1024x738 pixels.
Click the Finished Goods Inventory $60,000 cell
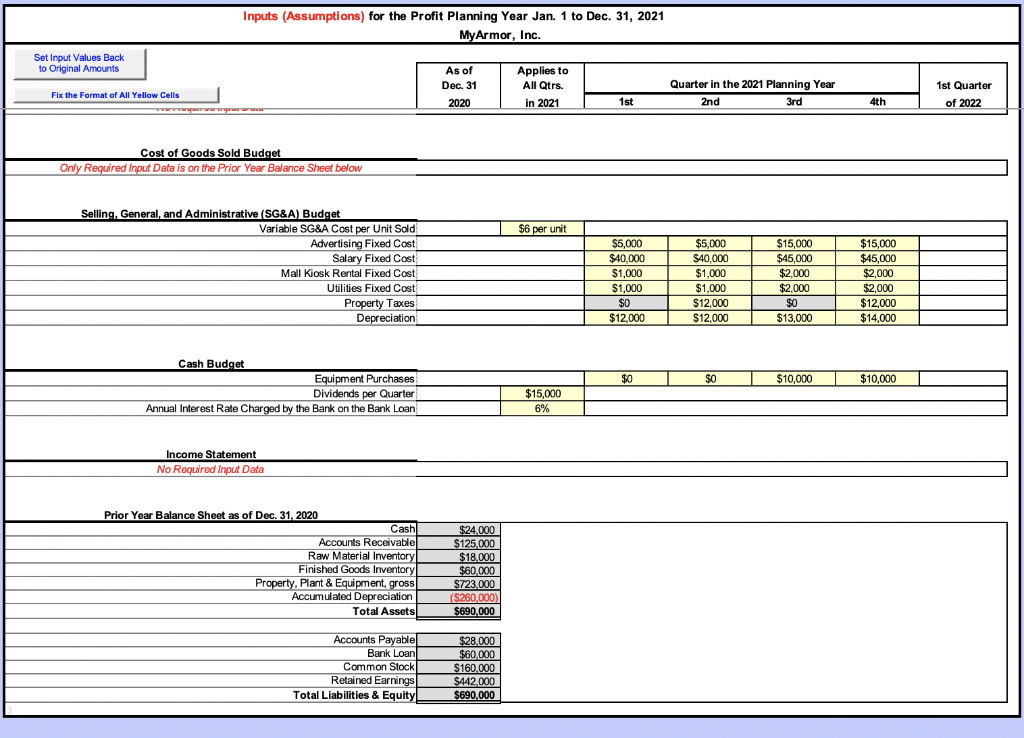(458, 569)
